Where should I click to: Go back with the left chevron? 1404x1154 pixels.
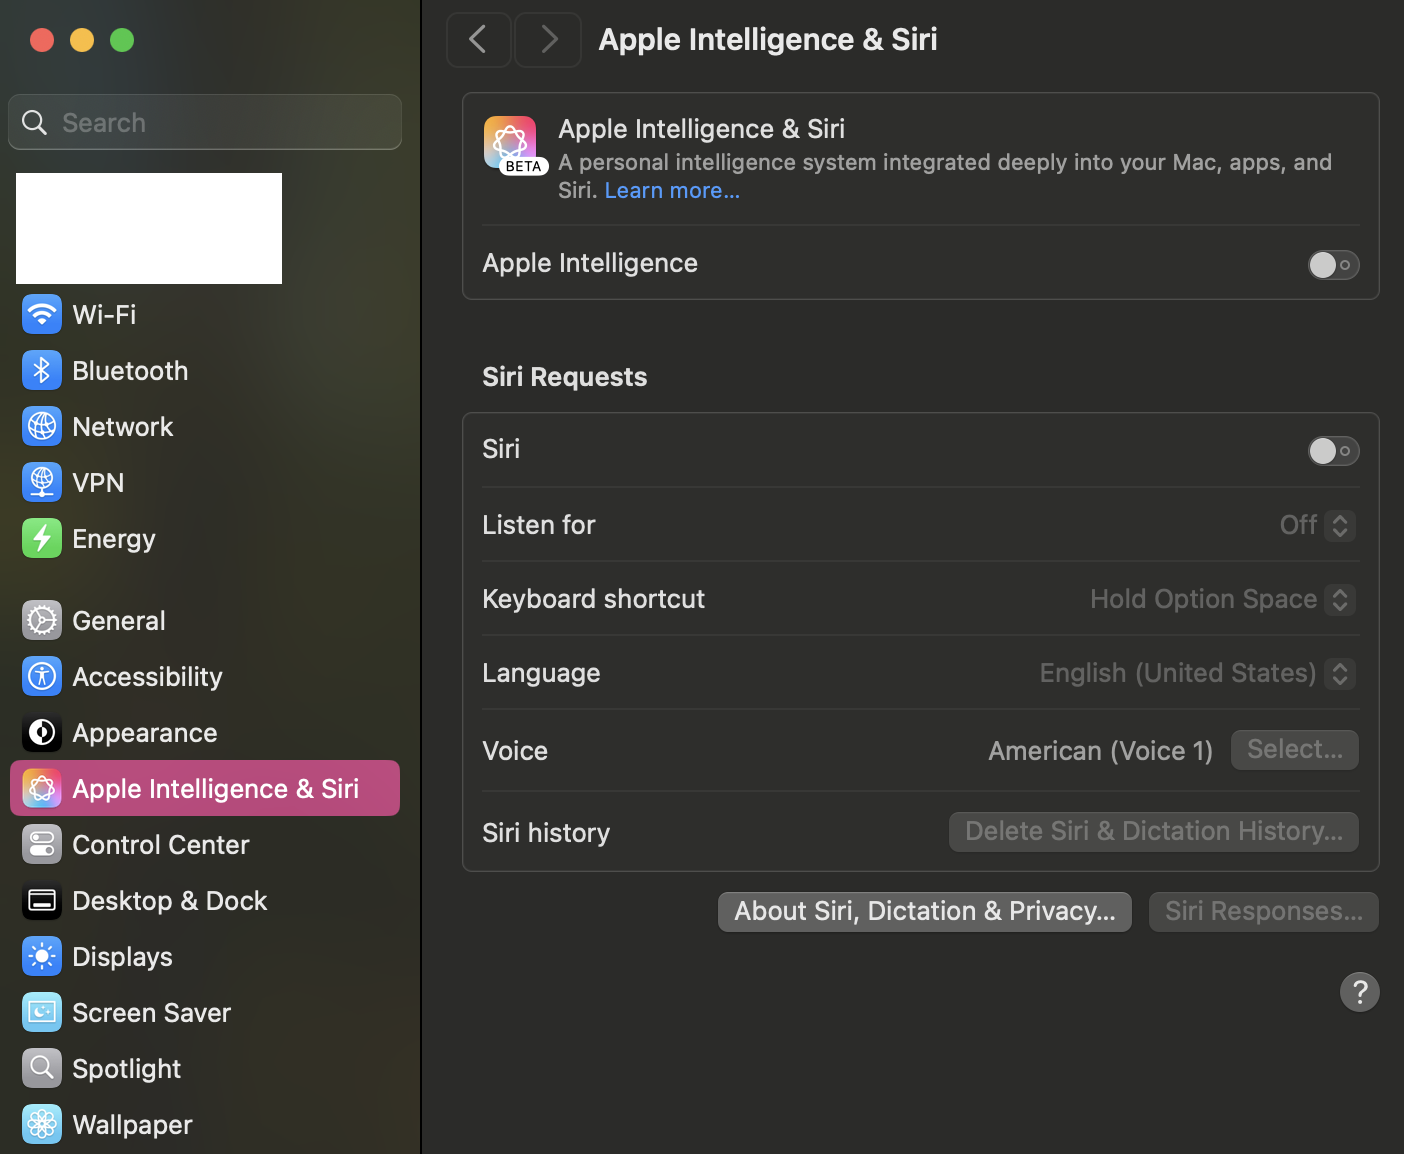coord(479,40)
